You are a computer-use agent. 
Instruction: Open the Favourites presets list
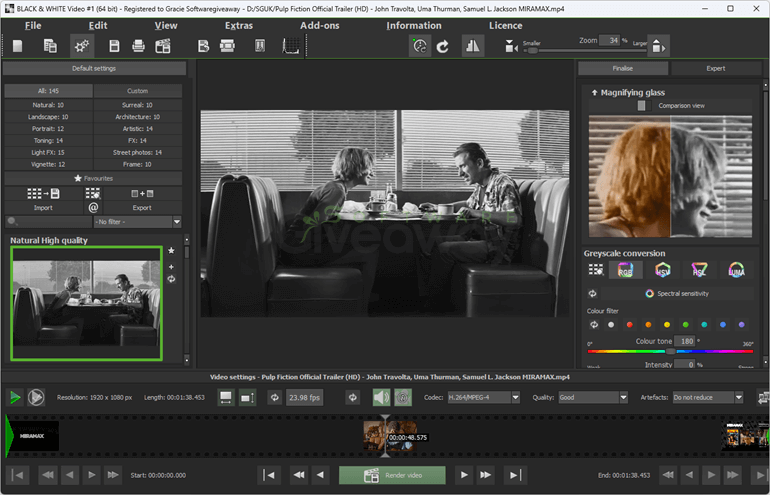(x=93, y=178)
